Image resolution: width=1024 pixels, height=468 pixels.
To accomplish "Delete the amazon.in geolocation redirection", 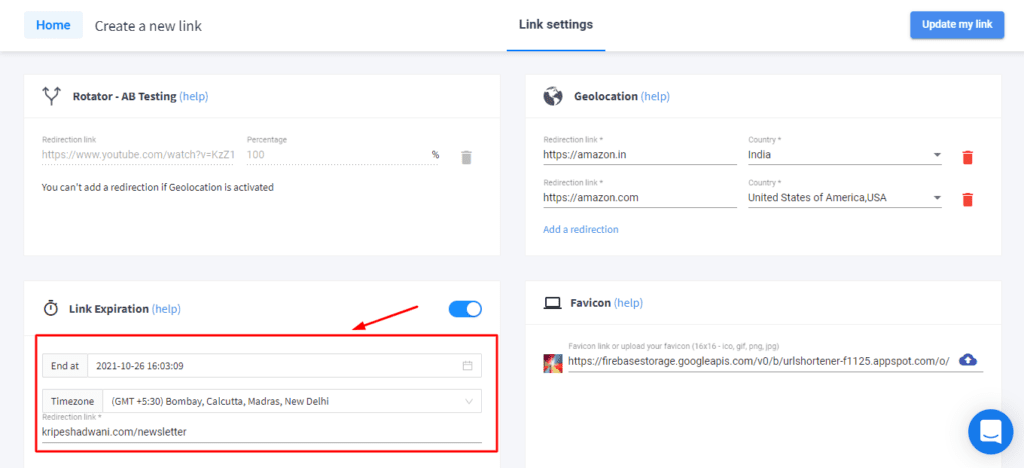I will (x=967, y=157).
